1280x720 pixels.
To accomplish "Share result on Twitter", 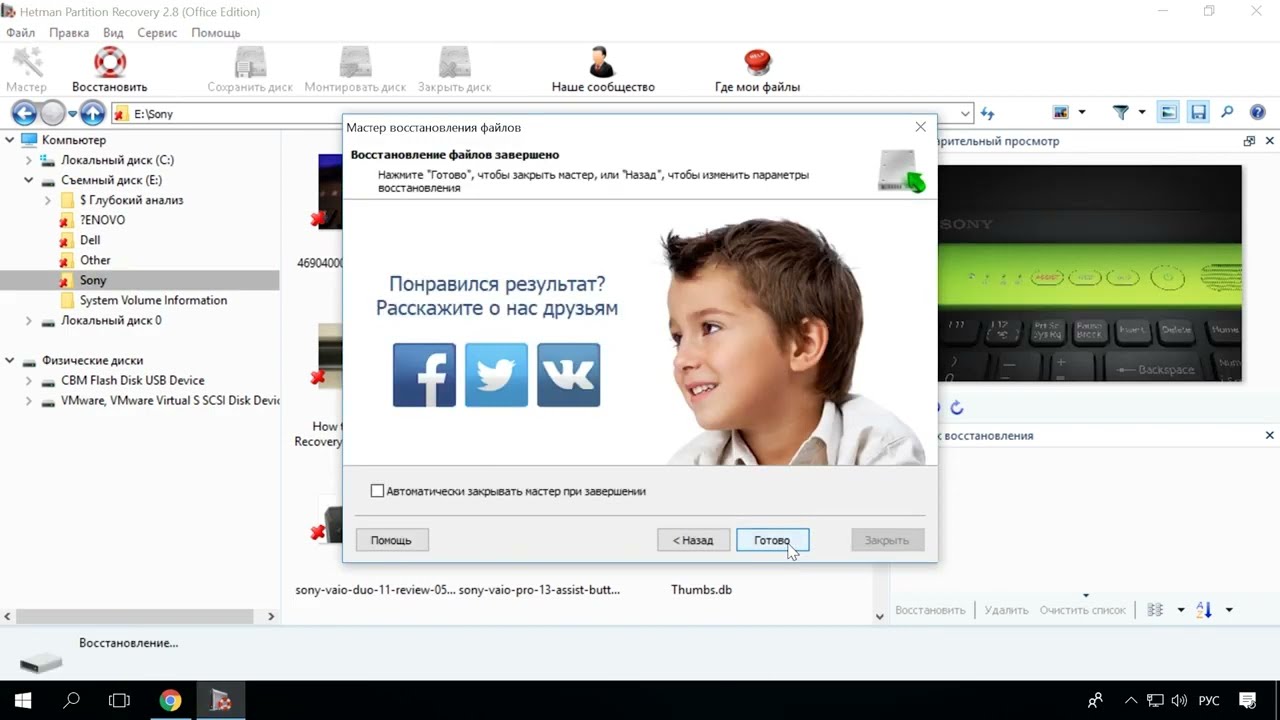I will click(x=496, y=375).
